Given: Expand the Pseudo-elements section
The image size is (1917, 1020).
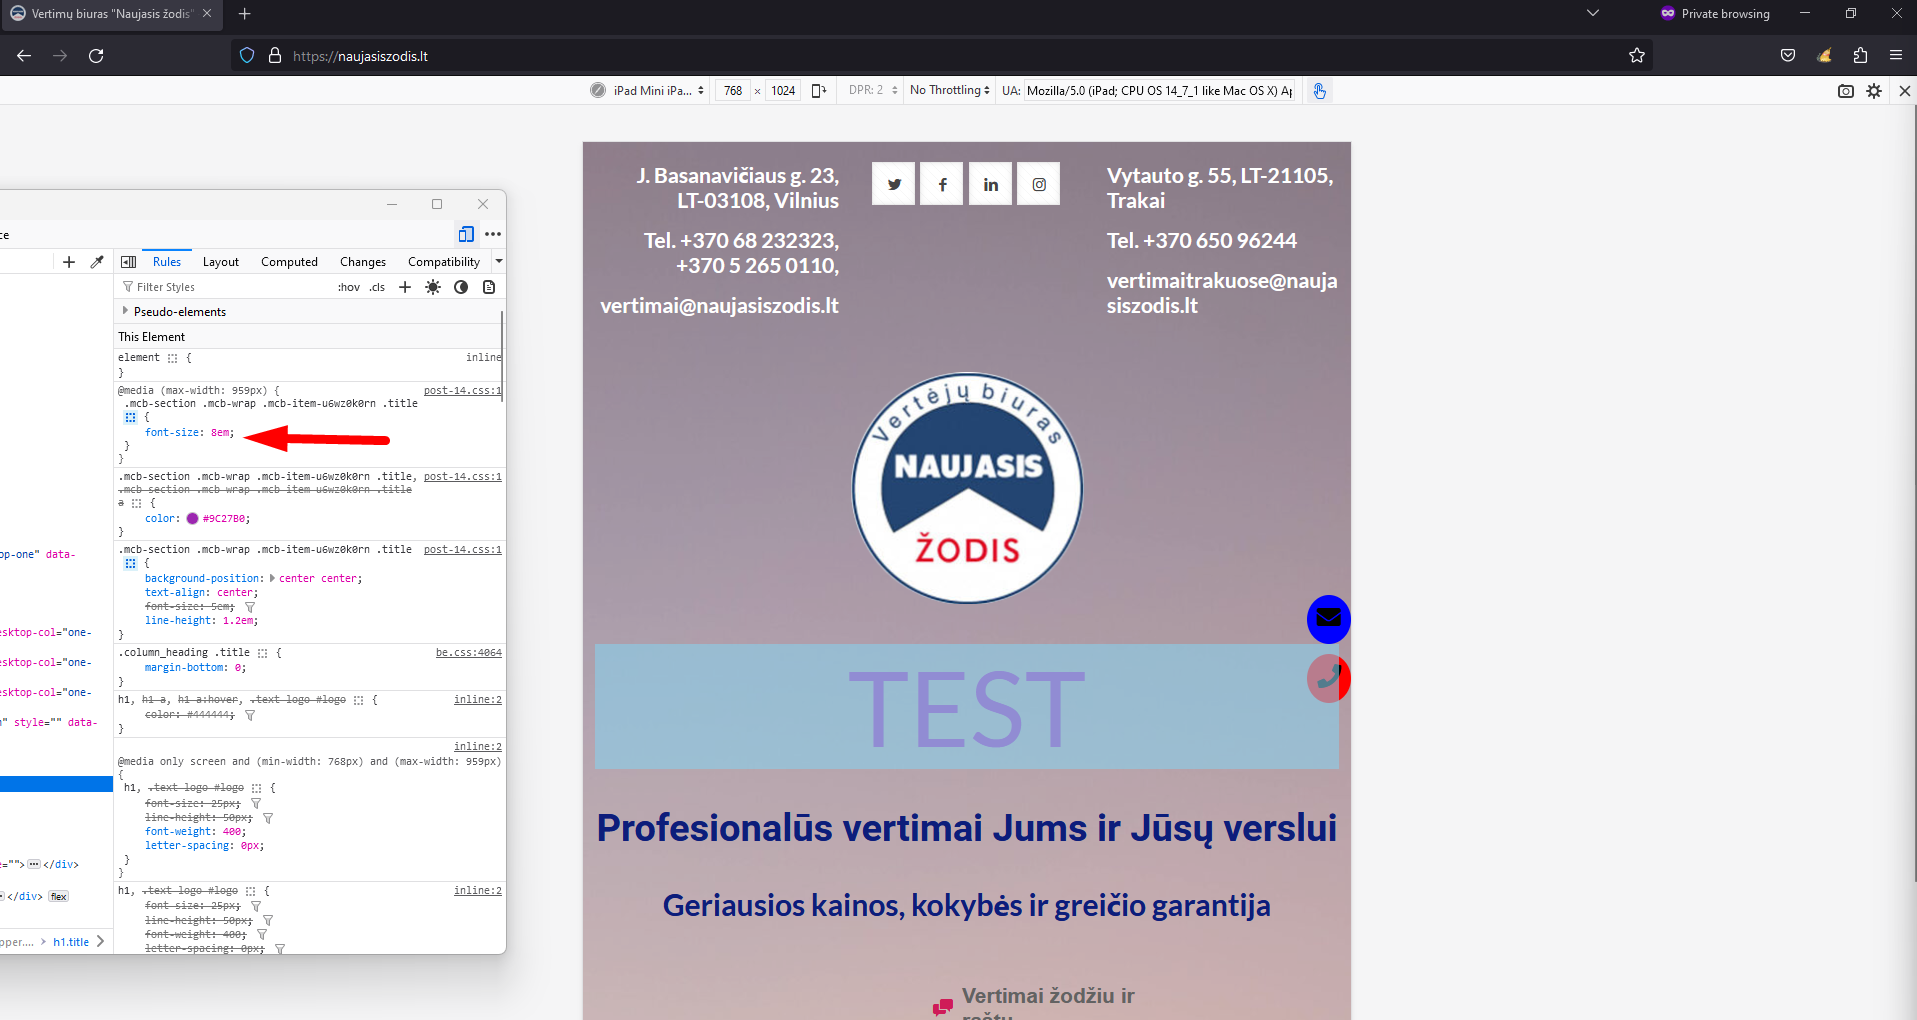Looking at the screenshot, I should pos(125,312).
